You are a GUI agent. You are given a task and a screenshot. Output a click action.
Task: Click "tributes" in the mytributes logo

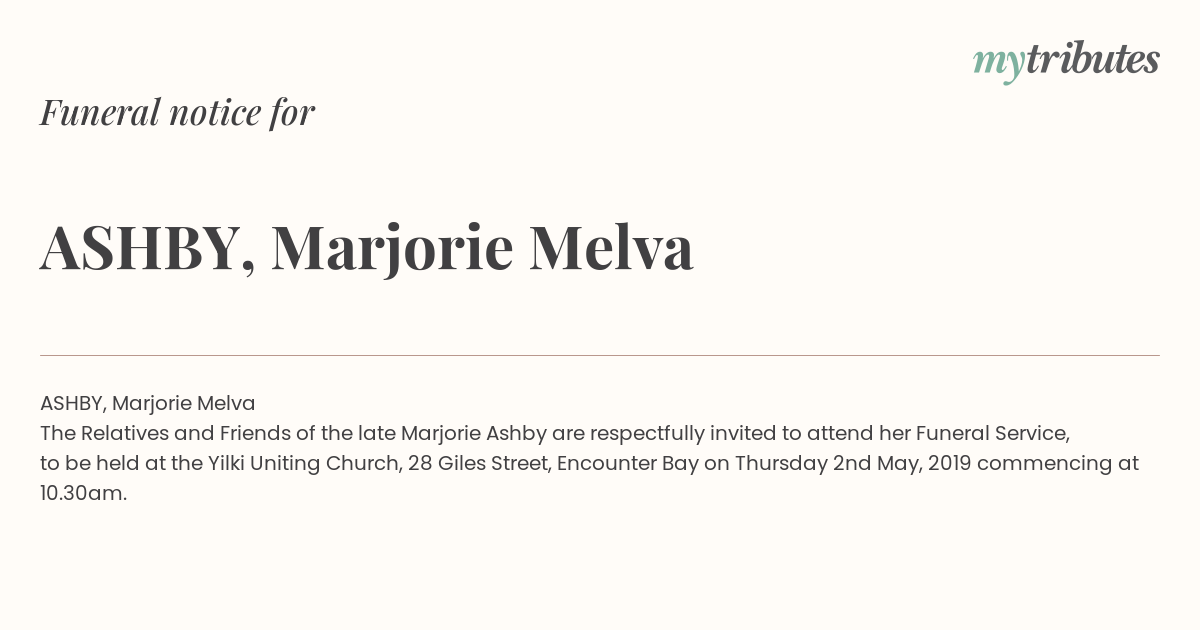pos(1092,59)
